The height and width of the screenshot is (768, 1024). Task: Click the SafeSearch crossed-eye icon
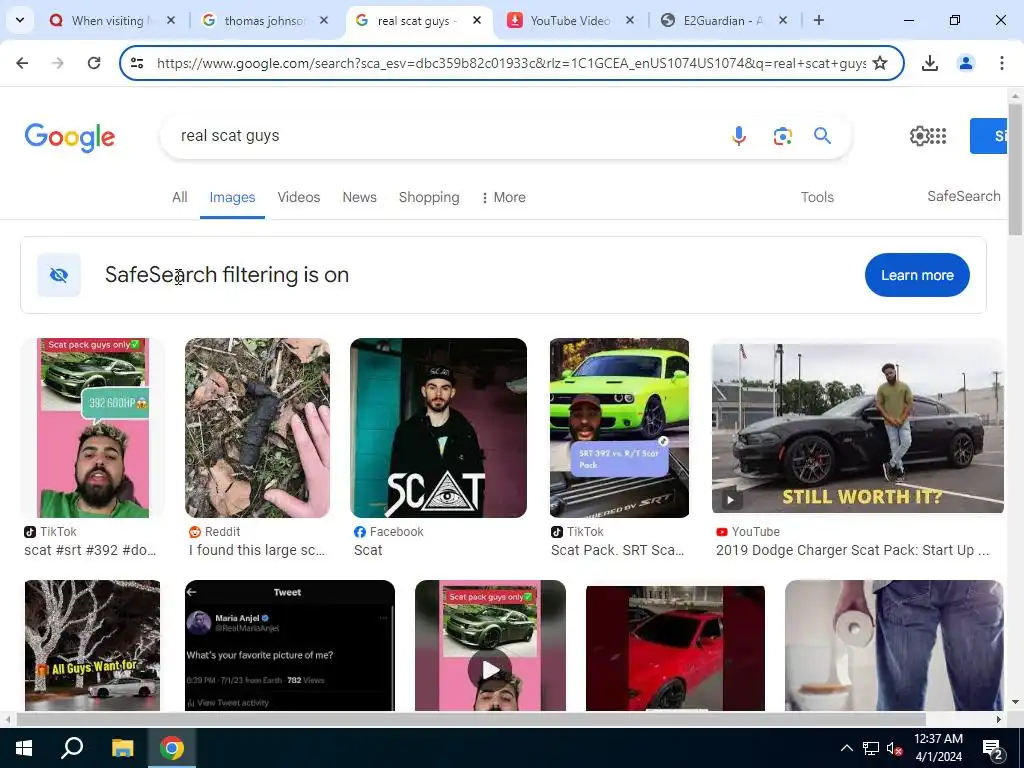[x=59, y=275]
